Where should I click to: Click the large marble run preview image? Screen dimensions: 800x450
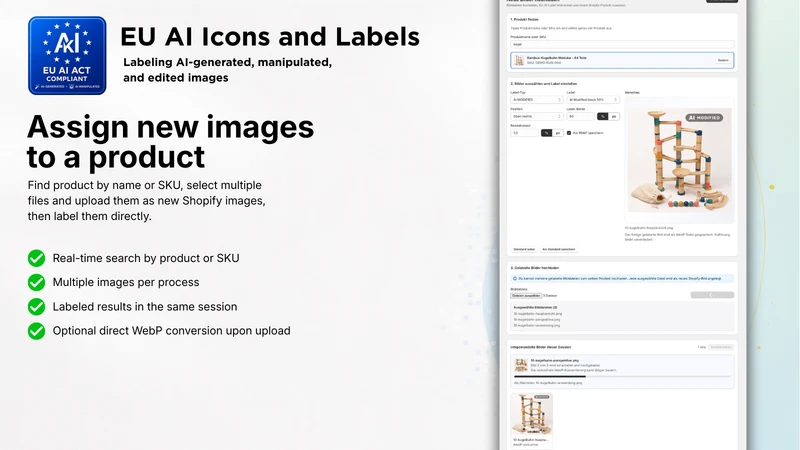point(679,160)
